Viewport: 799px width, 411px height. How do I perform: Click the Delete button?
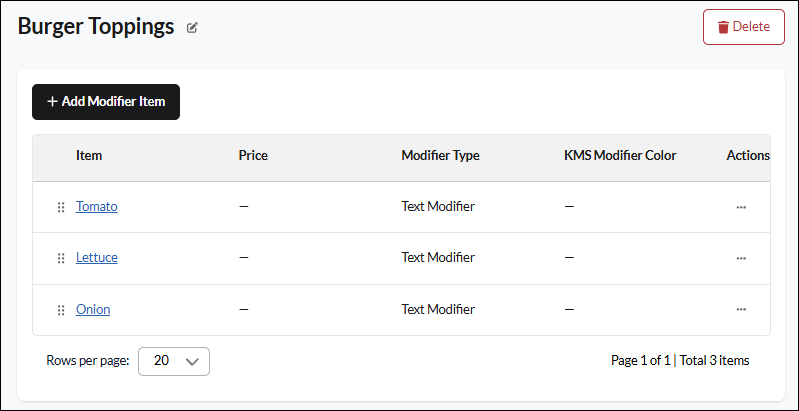pyautogui.click(x=743, y=27)
